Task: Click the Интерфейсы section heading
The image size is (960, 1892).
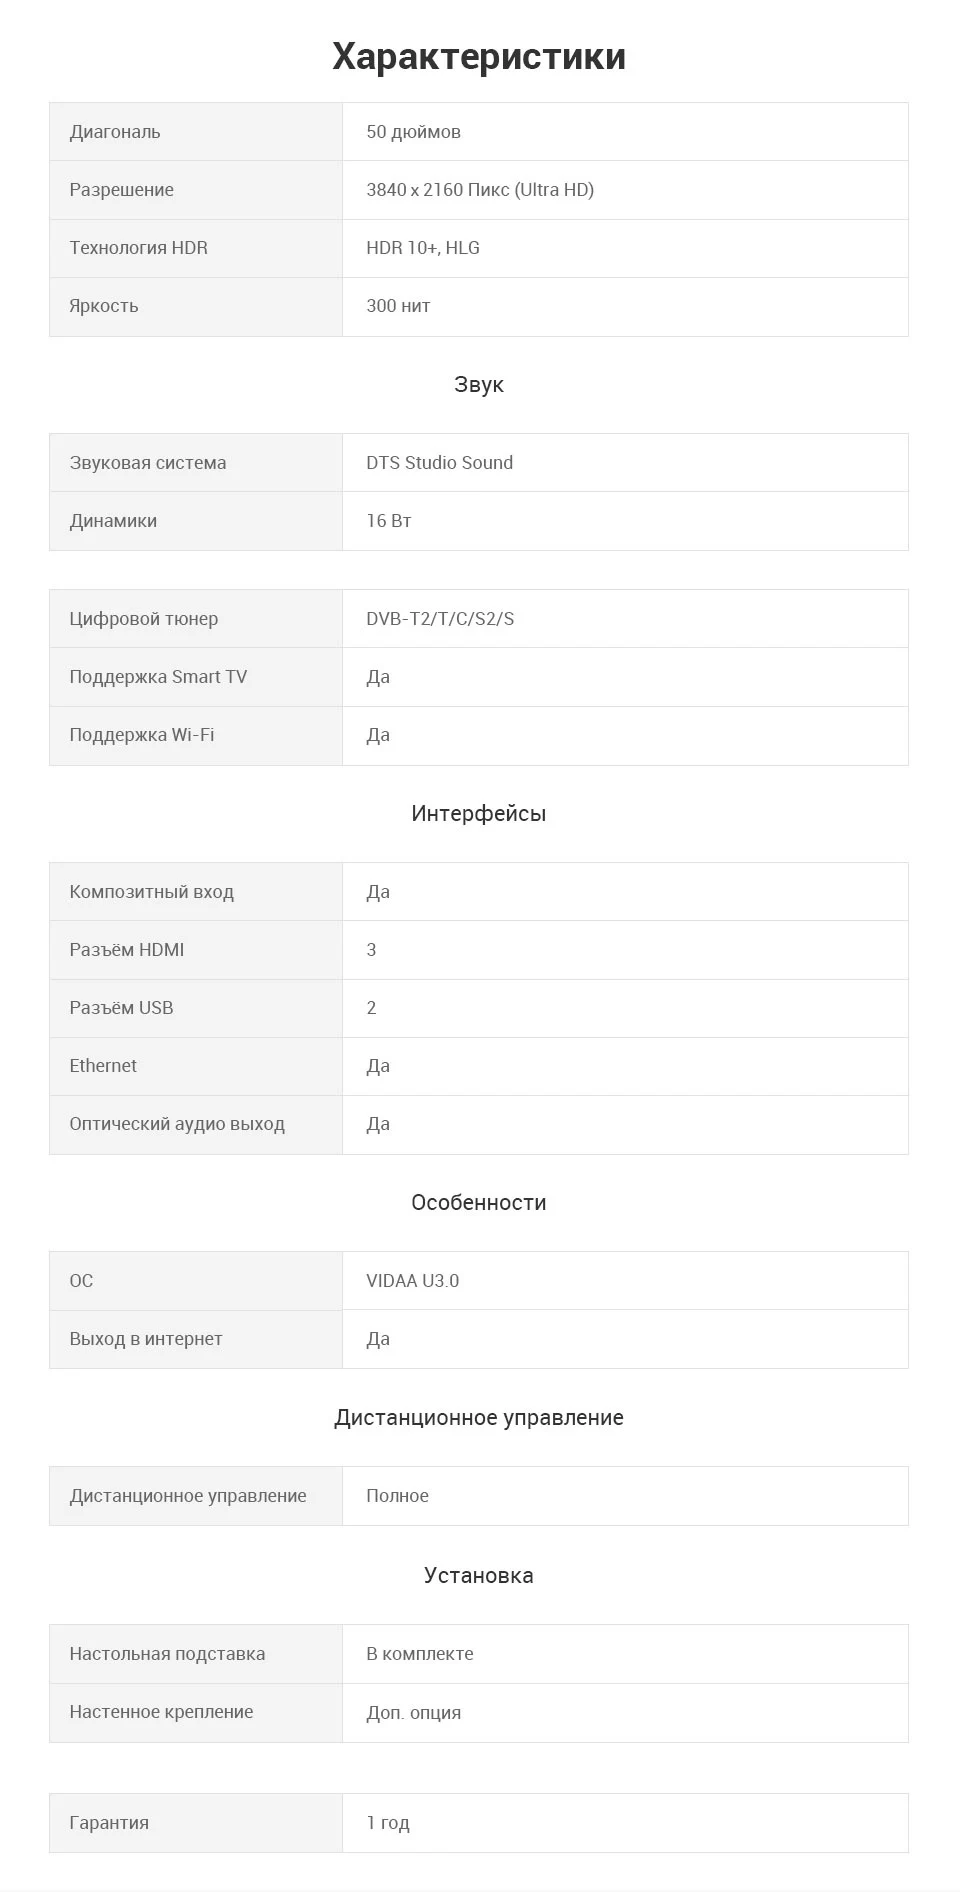Action: point(479,814)
